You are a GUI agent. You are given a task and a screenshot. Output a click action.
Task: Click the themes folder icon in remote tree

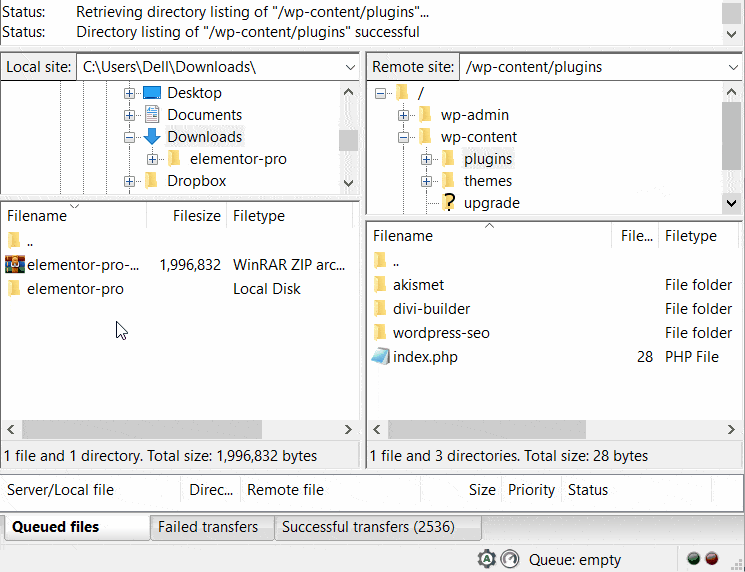click(x=448, y=181)
